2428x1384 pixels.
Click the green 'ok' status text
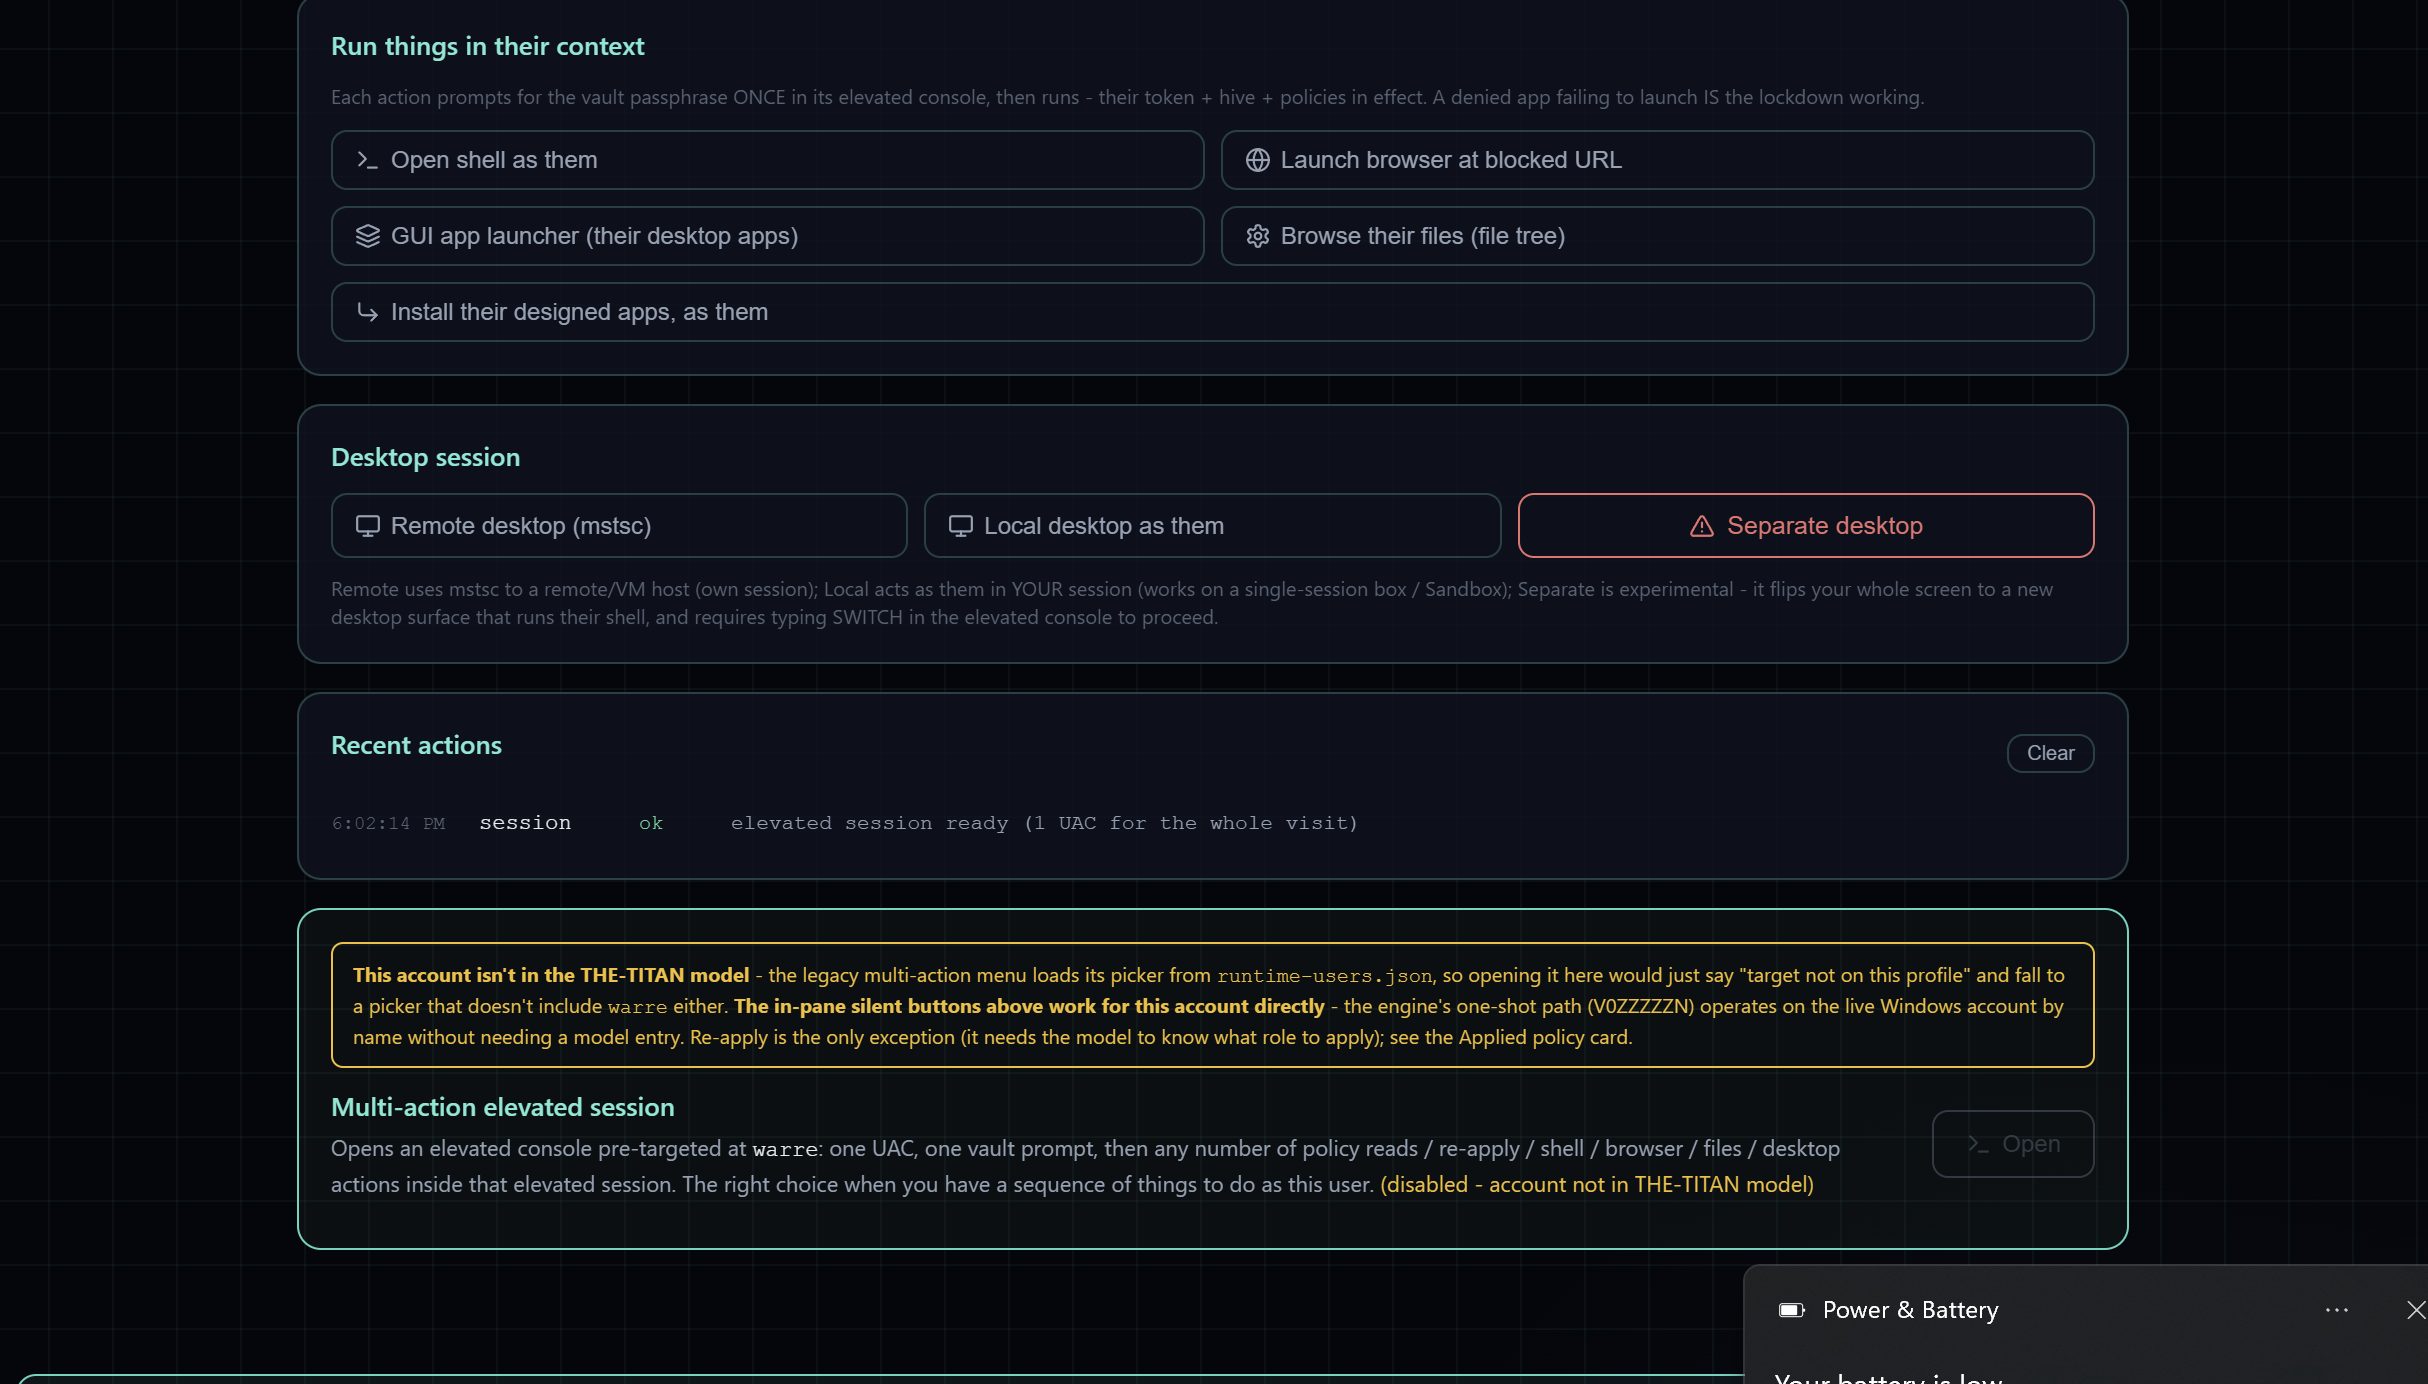651,823
